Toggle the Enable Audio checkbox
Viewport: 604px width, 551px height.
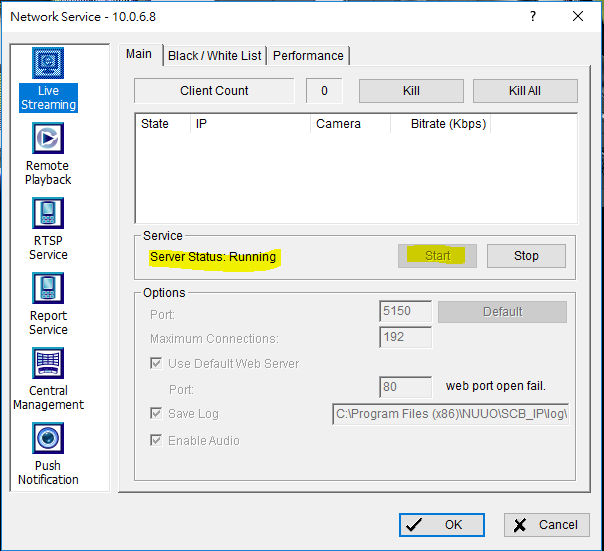point(156,441)
